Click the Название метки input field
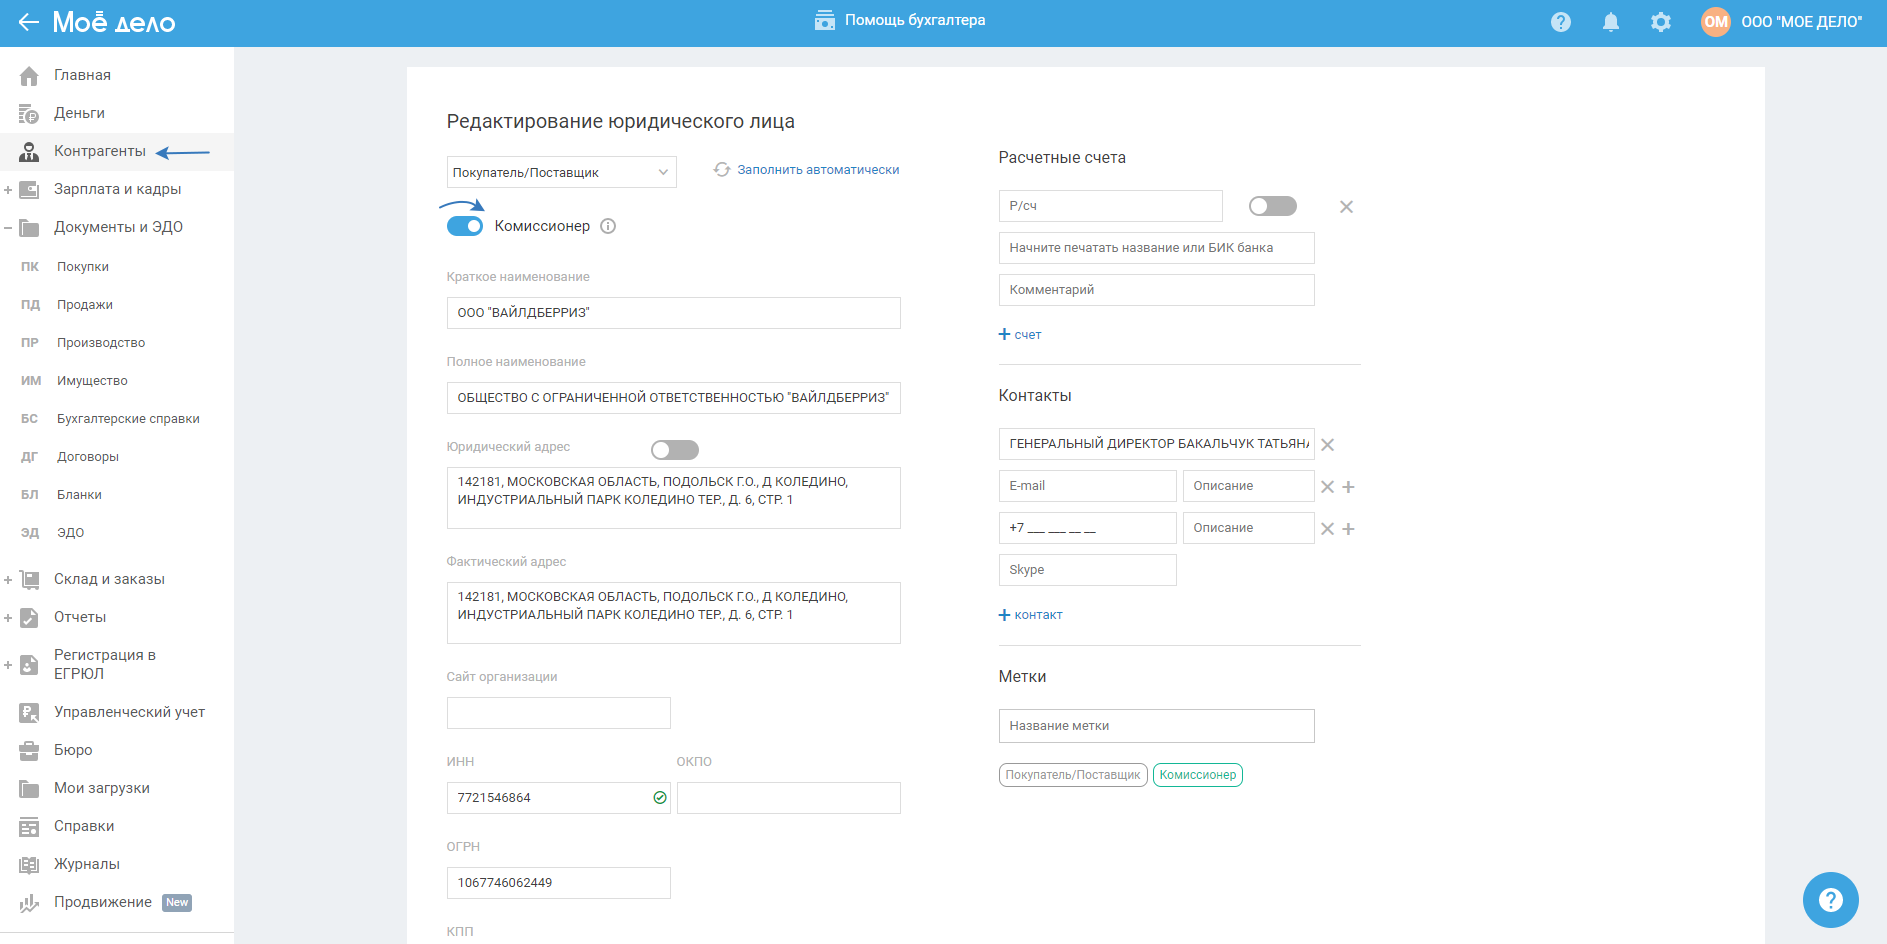The width and height of the screenshot is (1887, 944). click(x=1156, y=726)
